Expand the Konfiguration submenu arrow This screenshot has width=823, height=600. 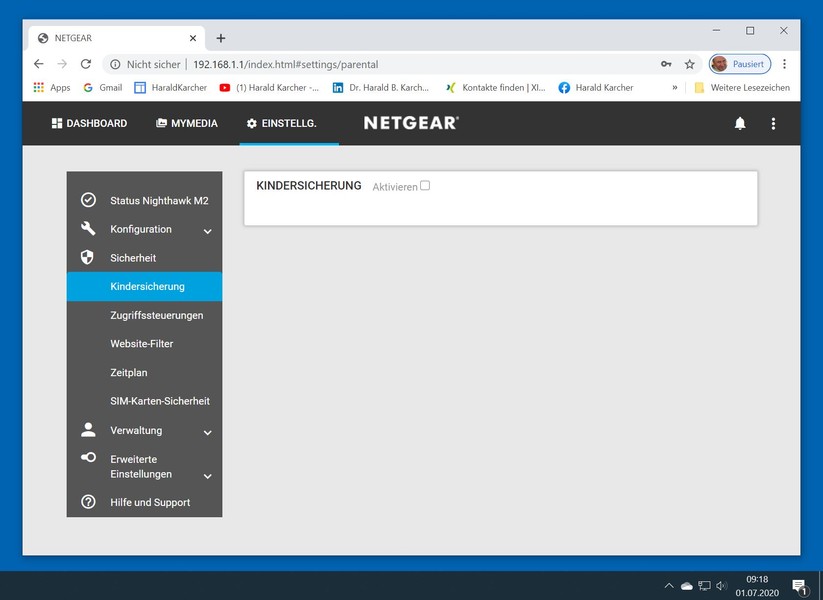[207, 231]
